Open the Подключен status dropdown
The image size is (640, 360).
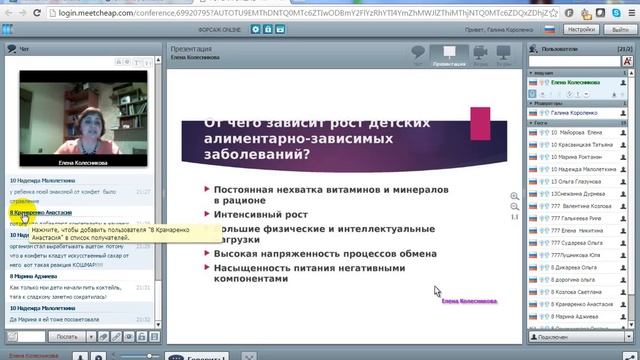[628, 337]
